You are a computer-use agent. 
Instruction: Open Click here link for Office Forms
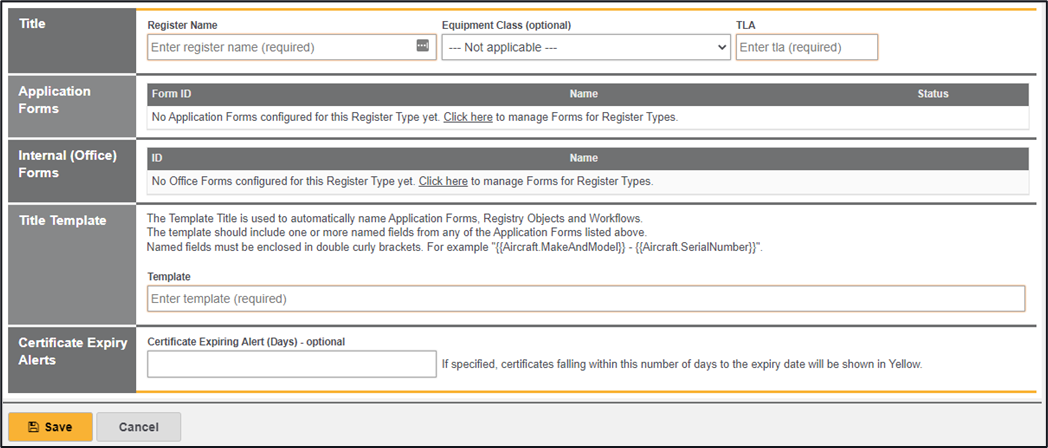pos(442,181)
